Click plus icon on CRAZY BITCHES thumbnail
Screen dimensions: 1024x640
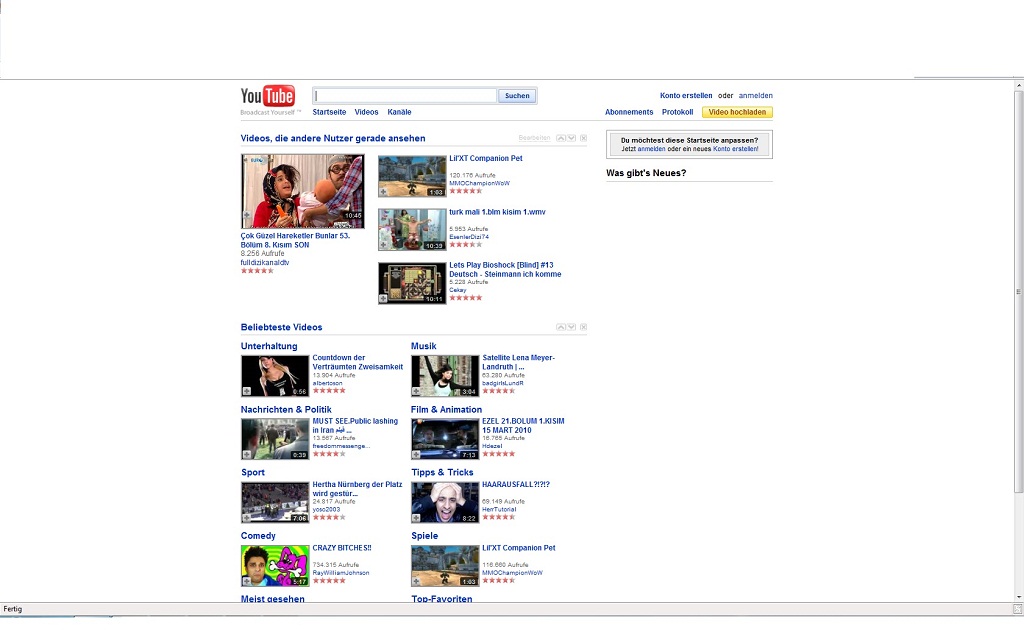click(247, 580)
